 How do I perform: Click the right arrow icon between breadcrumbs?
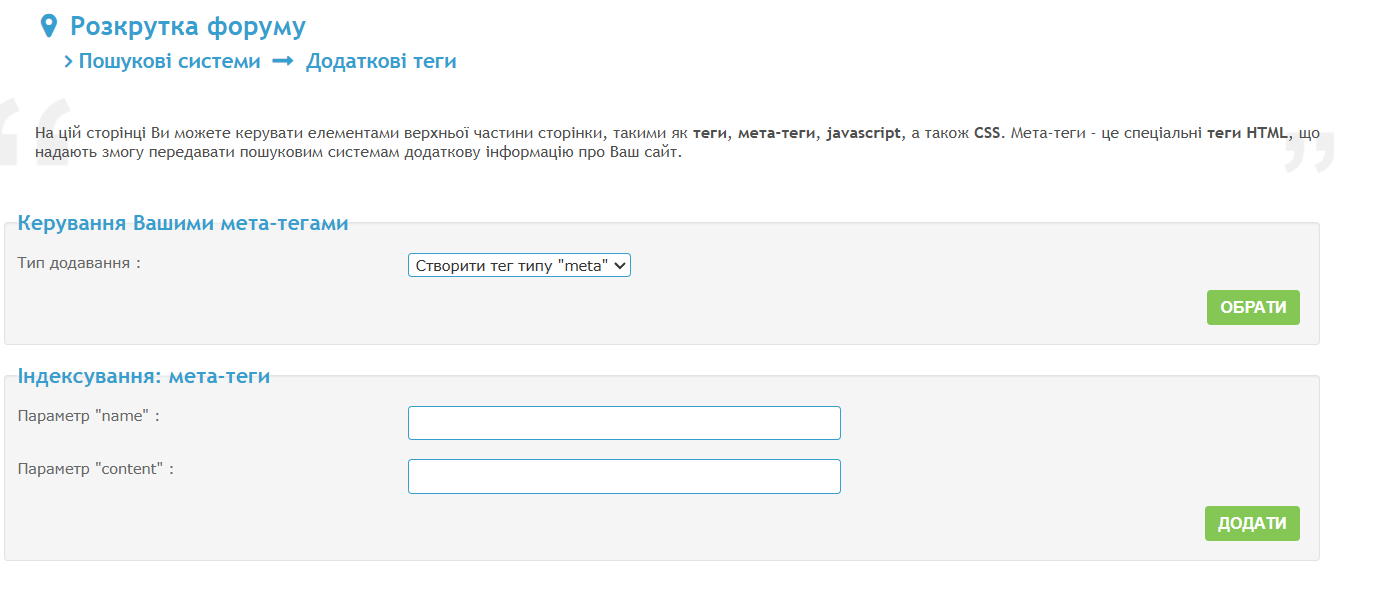click(x=283, y=62)
